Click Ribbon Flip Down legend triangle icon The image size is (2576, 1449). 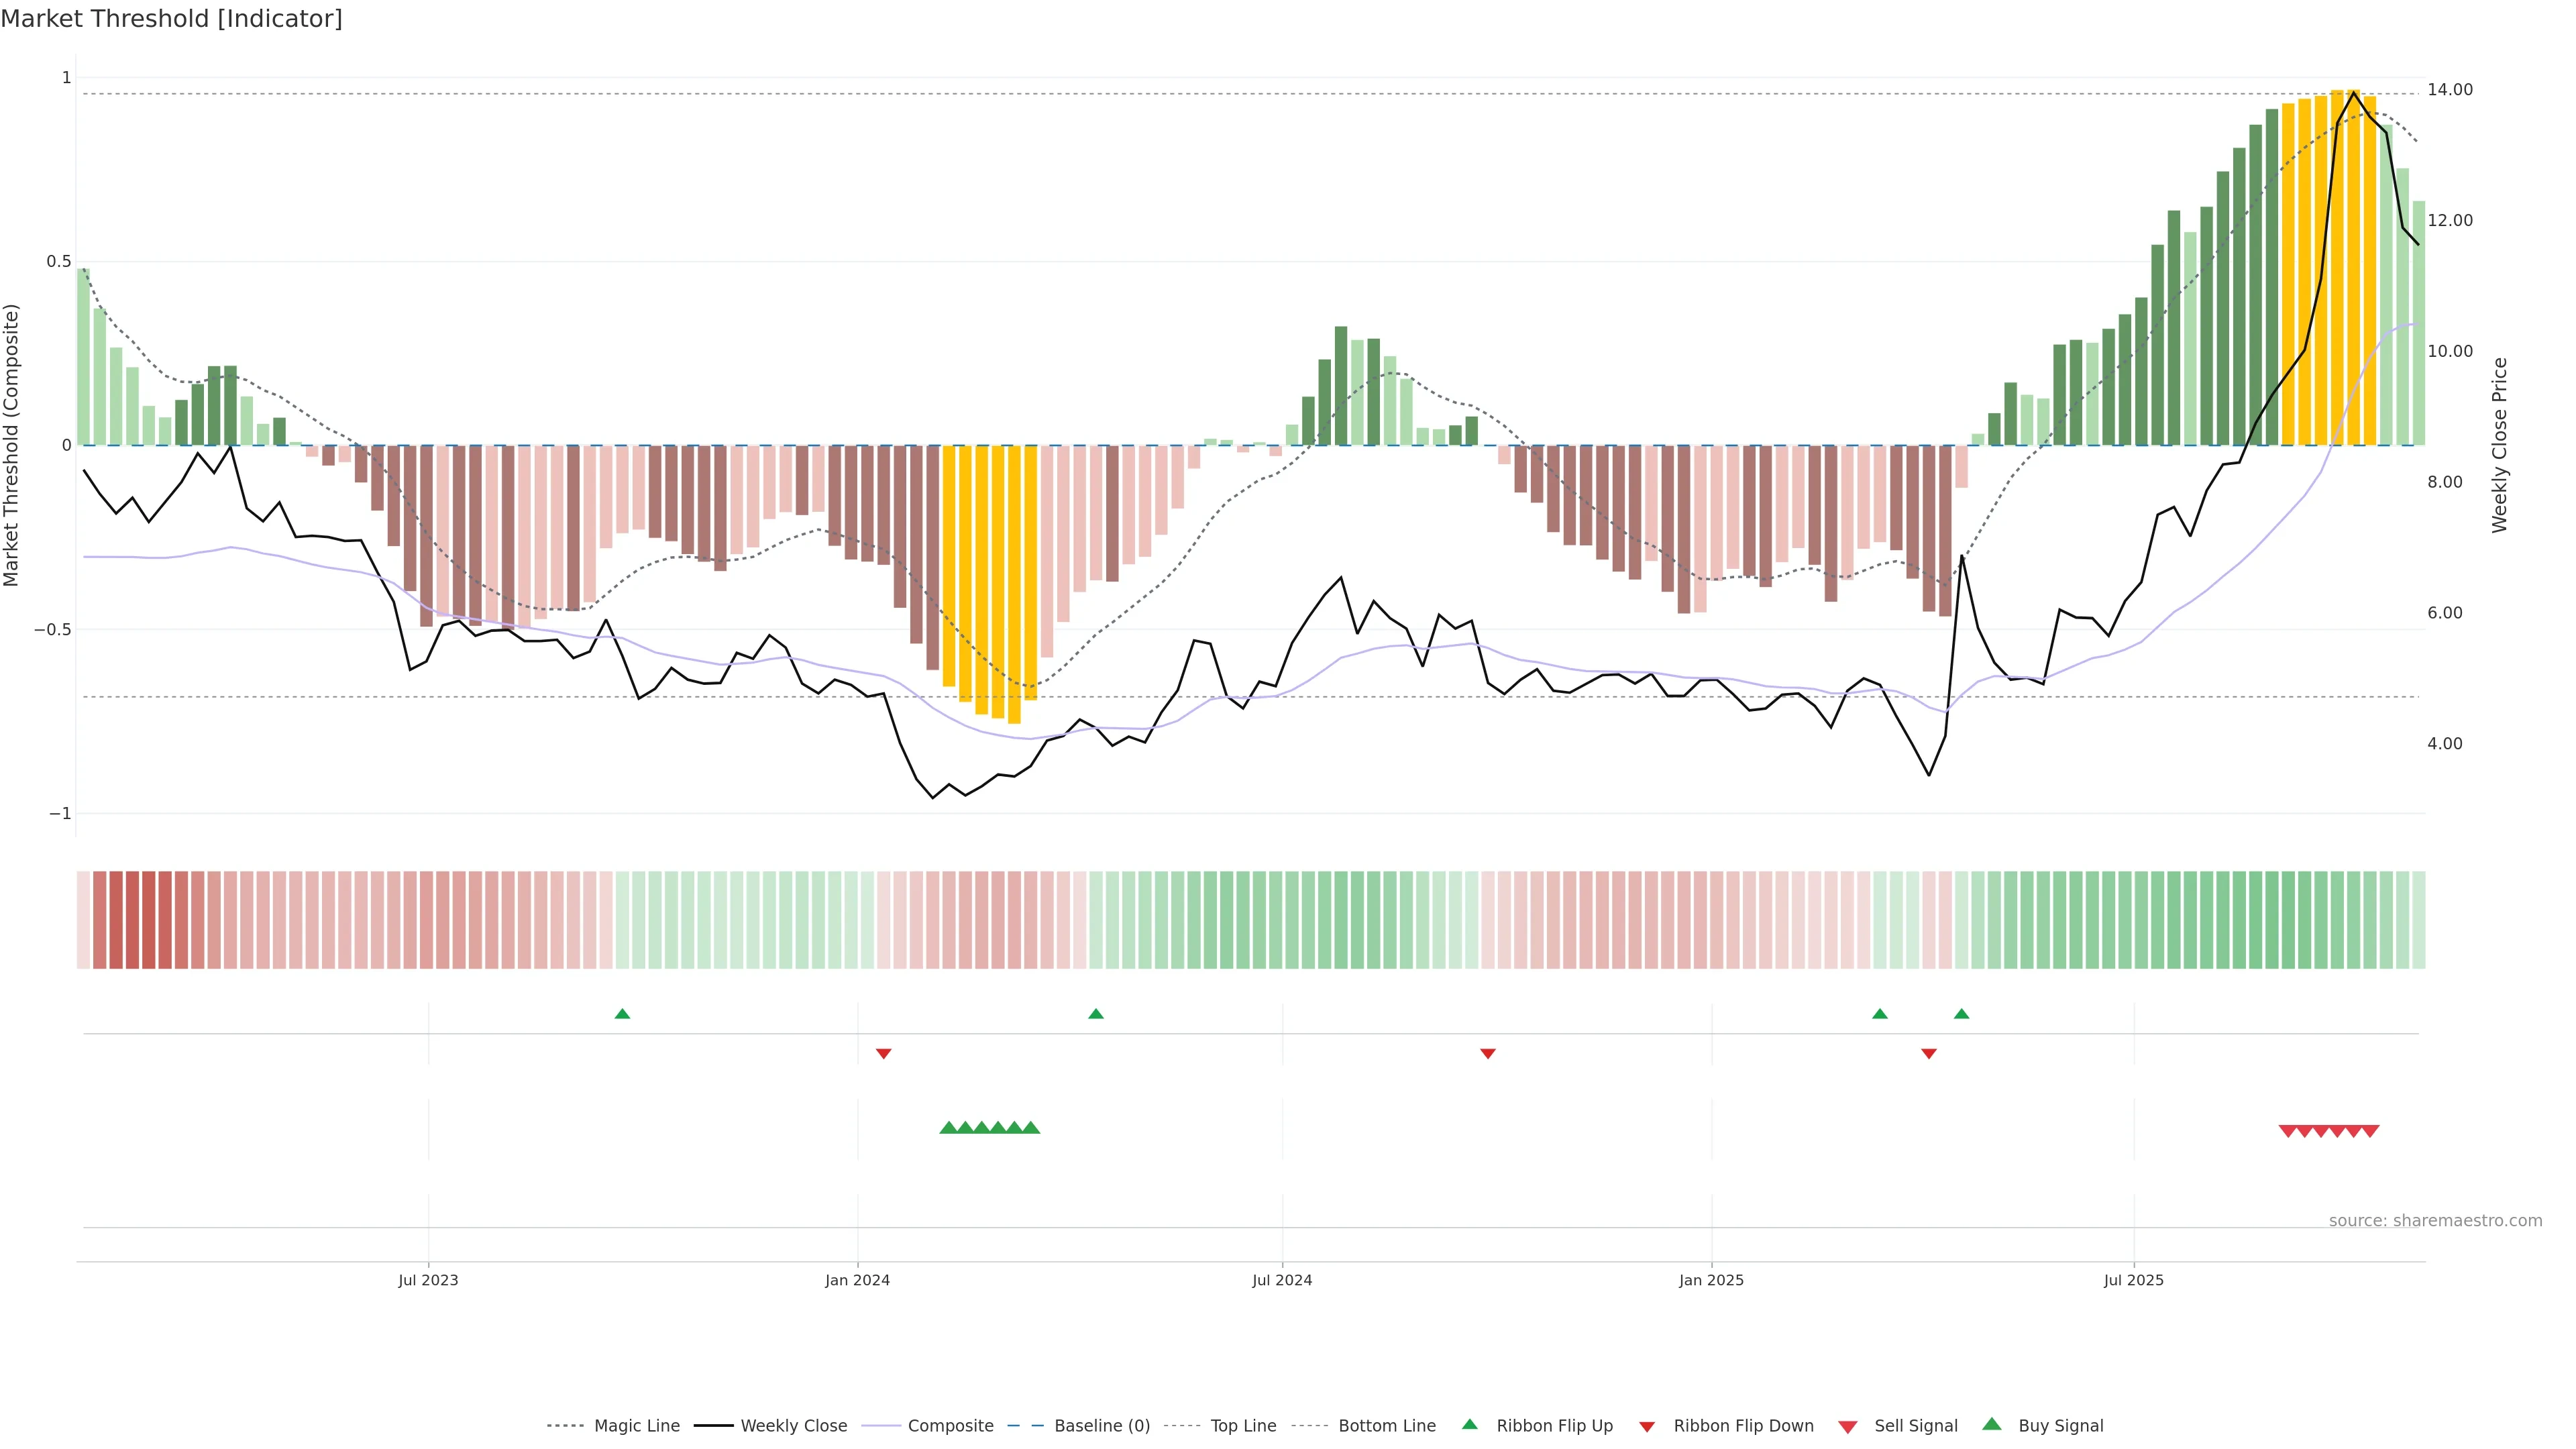coord(1647,1426)
